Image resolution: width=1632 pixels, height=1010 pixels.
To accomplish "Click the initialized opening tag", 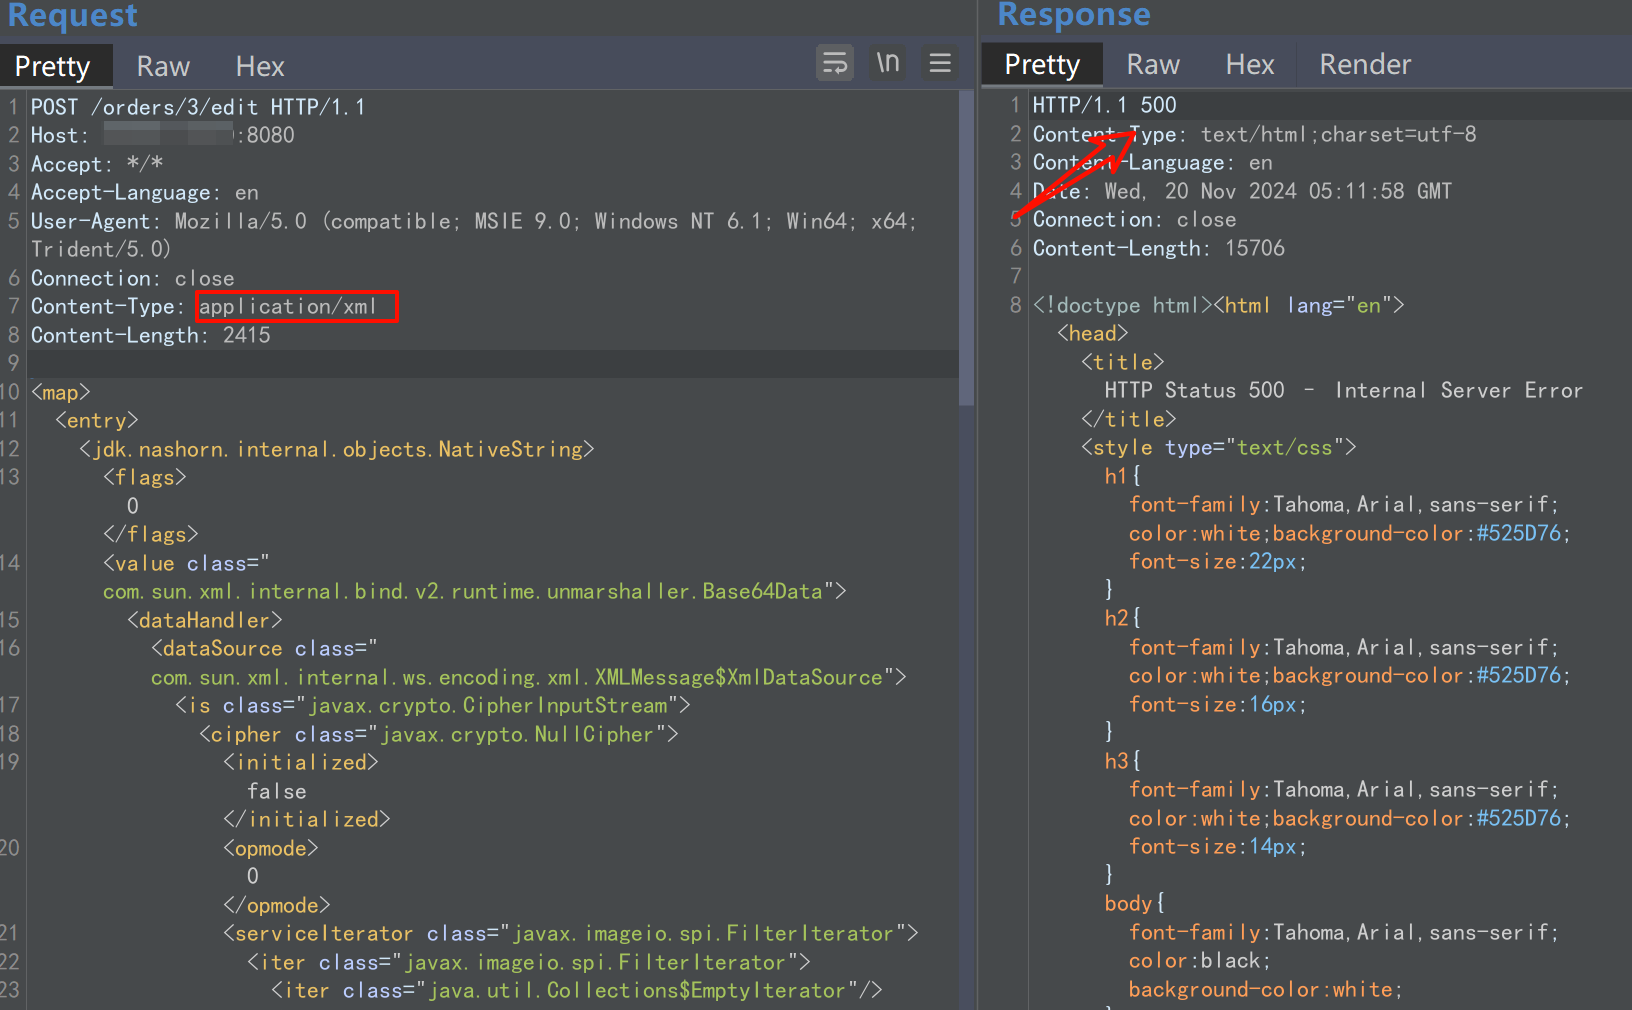I will 301,762.
